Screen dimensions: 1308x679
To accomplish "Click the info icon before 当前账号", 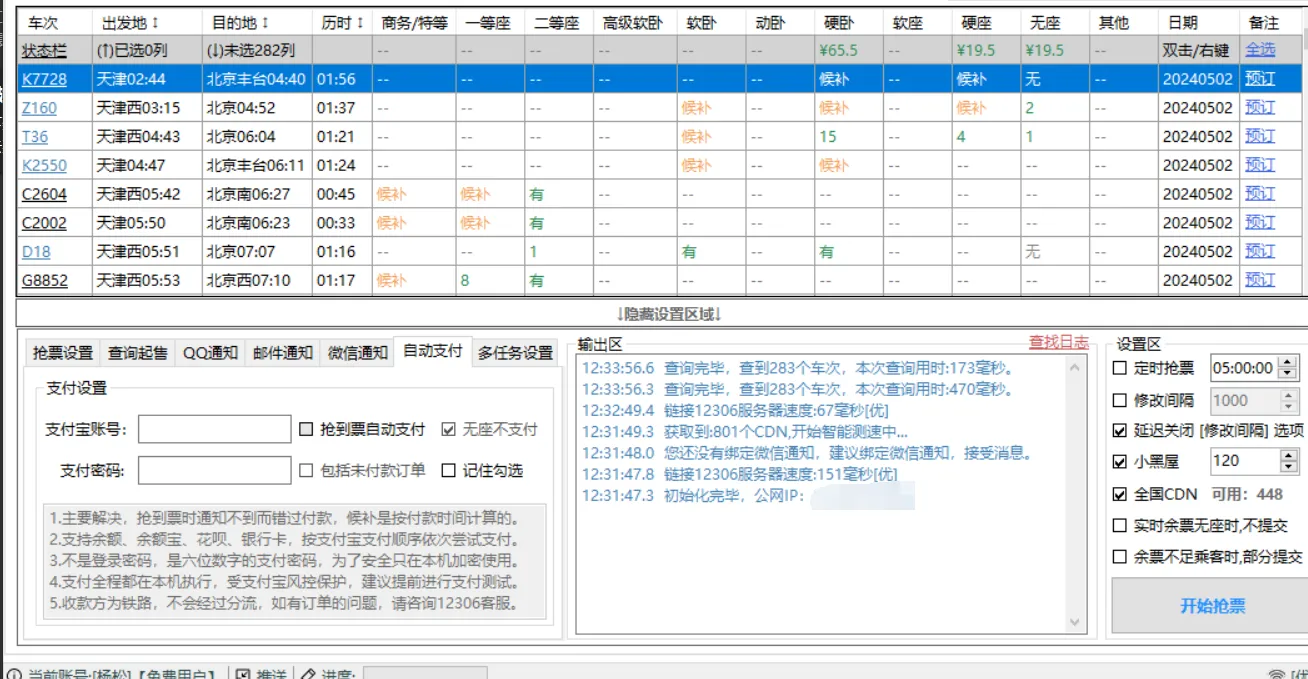I will tap(13, 675).
